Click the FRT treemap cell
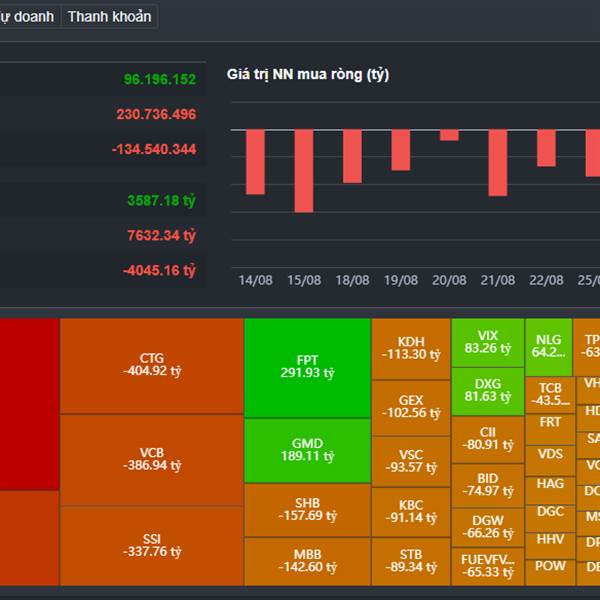Screen dimensions: 600x600 (x=550, y=429)
